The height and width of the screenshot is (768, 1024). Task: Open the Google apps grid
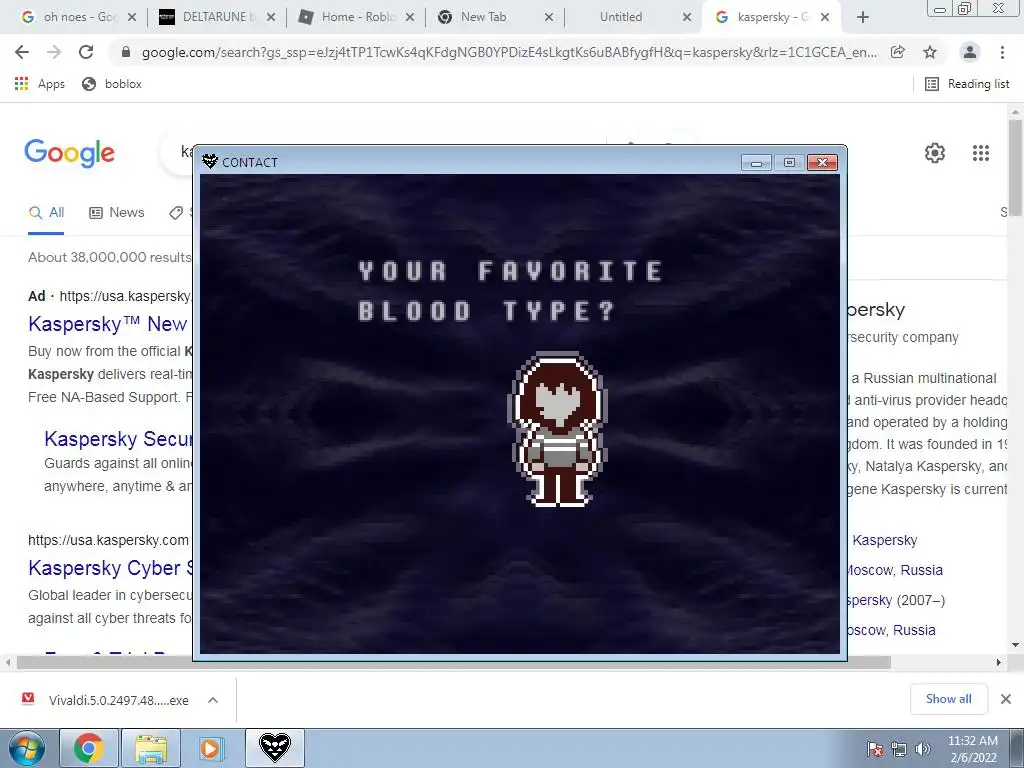pyautogui.click(x=981, y=153)
